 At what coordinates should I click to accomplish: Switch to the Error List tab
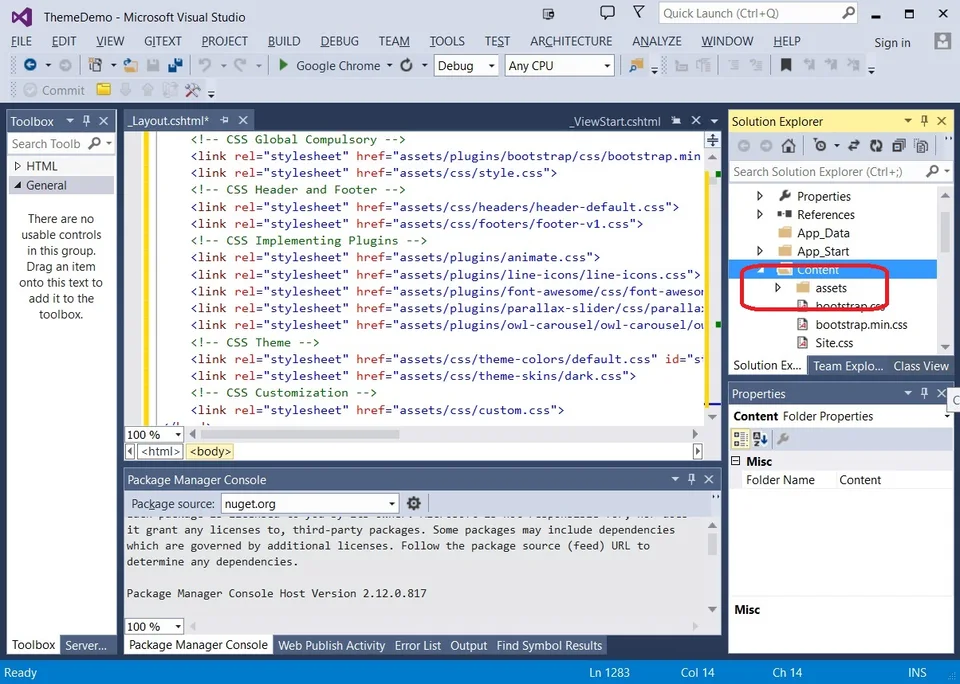[x=418, y=645]
